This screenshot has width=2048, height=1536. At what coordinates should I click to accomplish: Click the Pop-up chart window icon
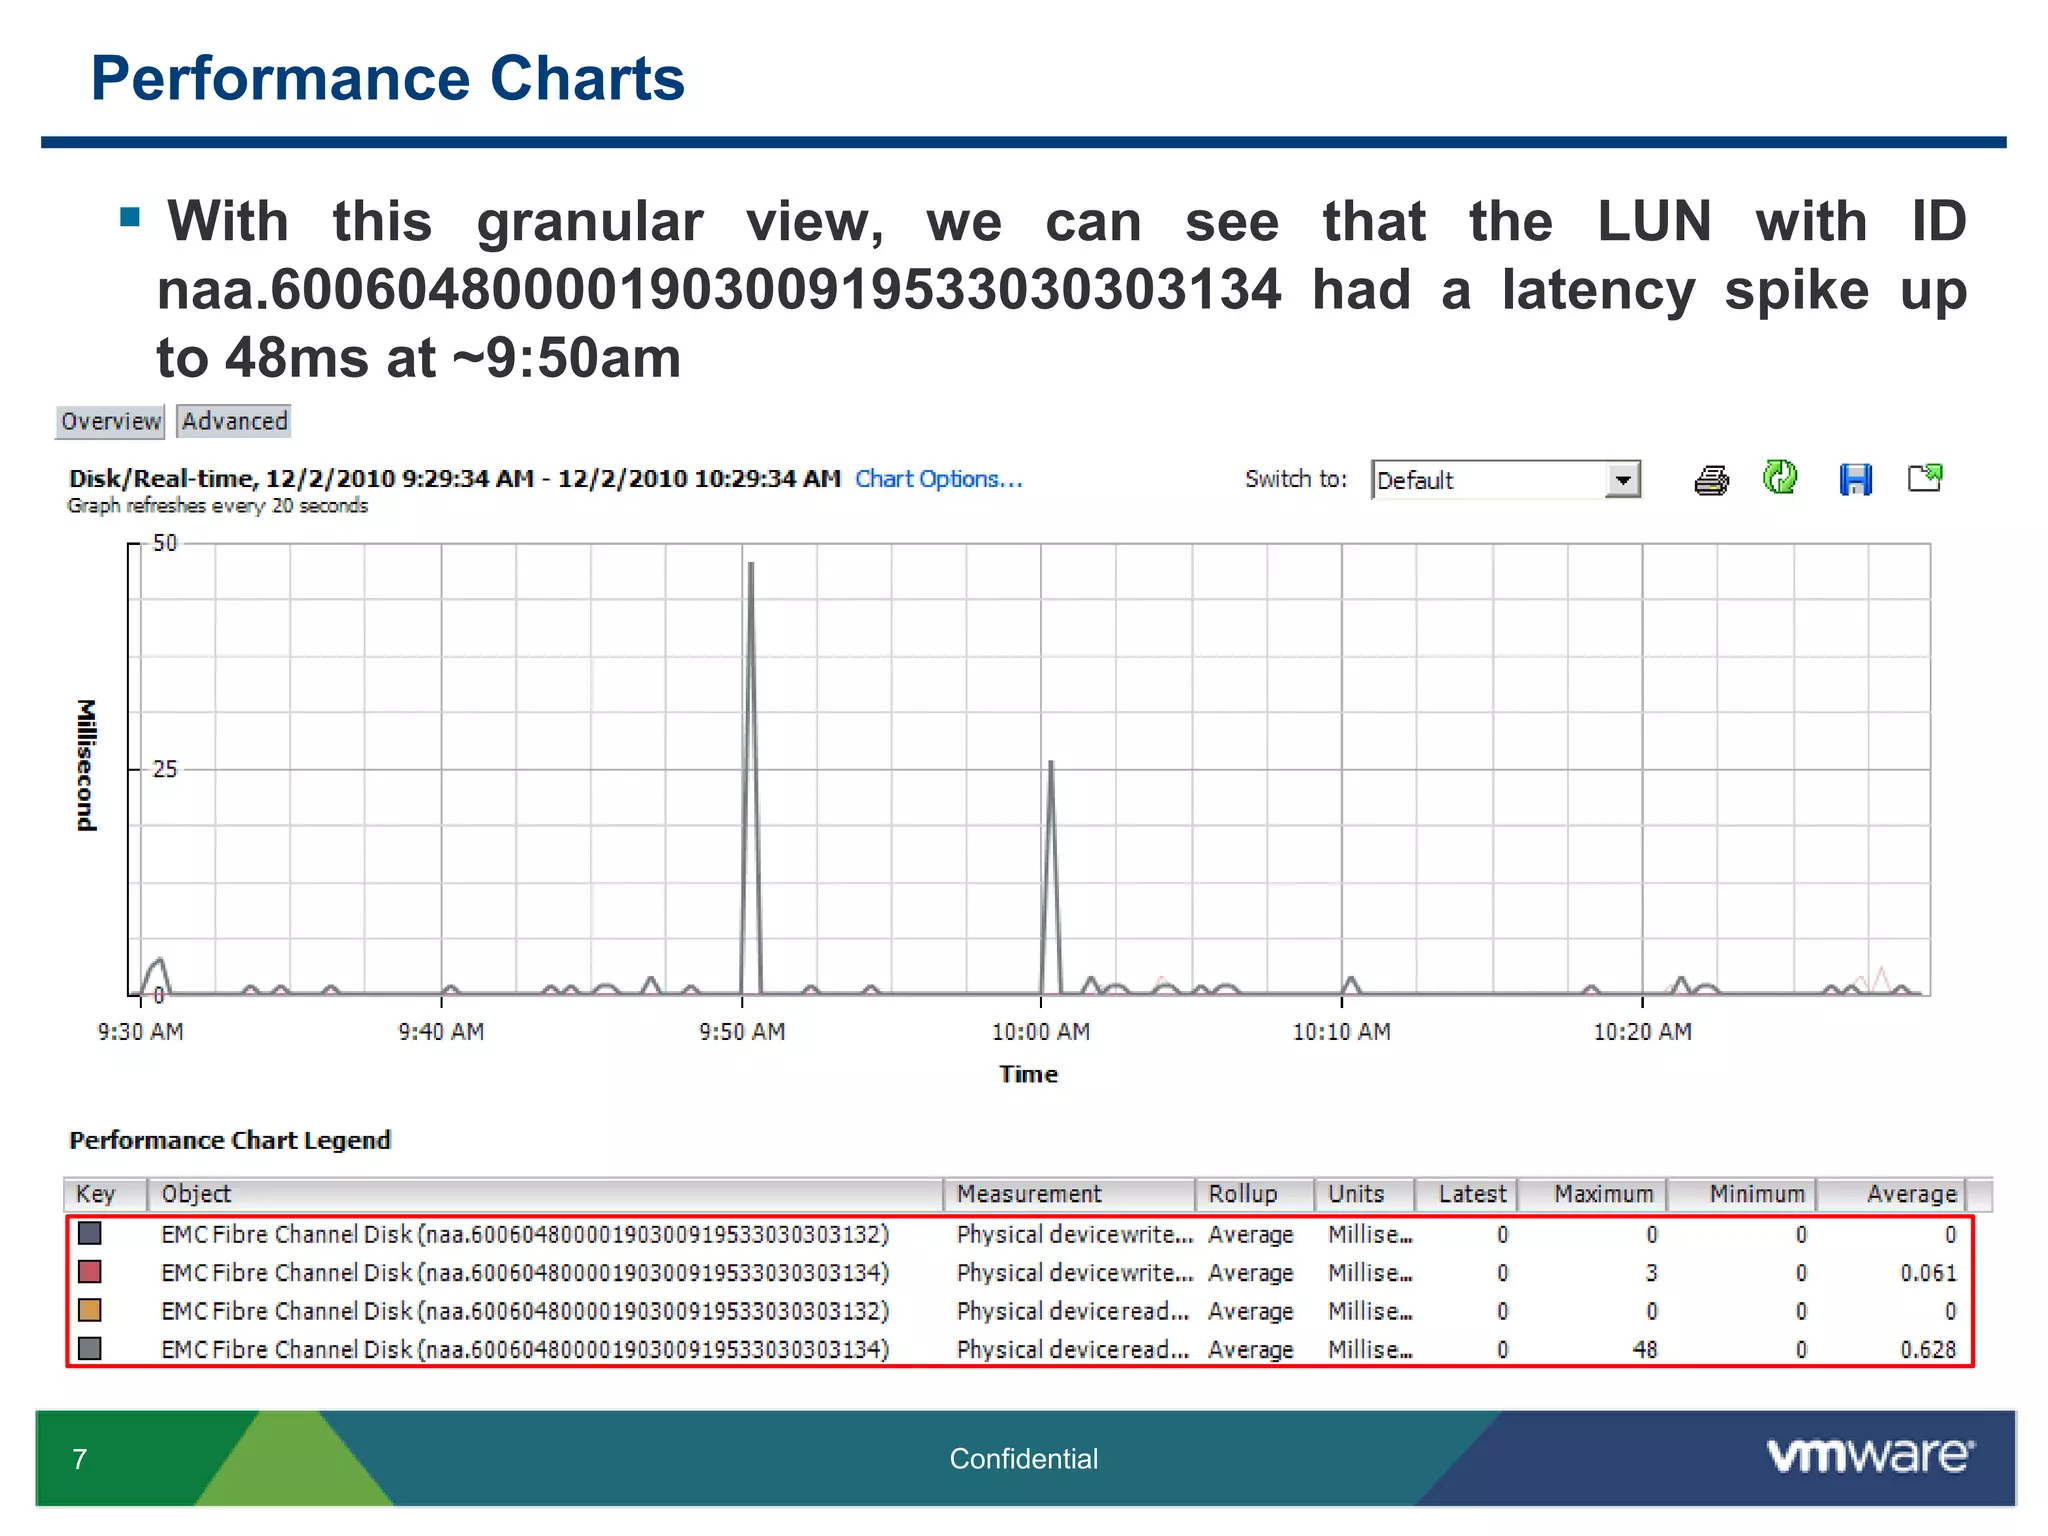[1925, 478]
